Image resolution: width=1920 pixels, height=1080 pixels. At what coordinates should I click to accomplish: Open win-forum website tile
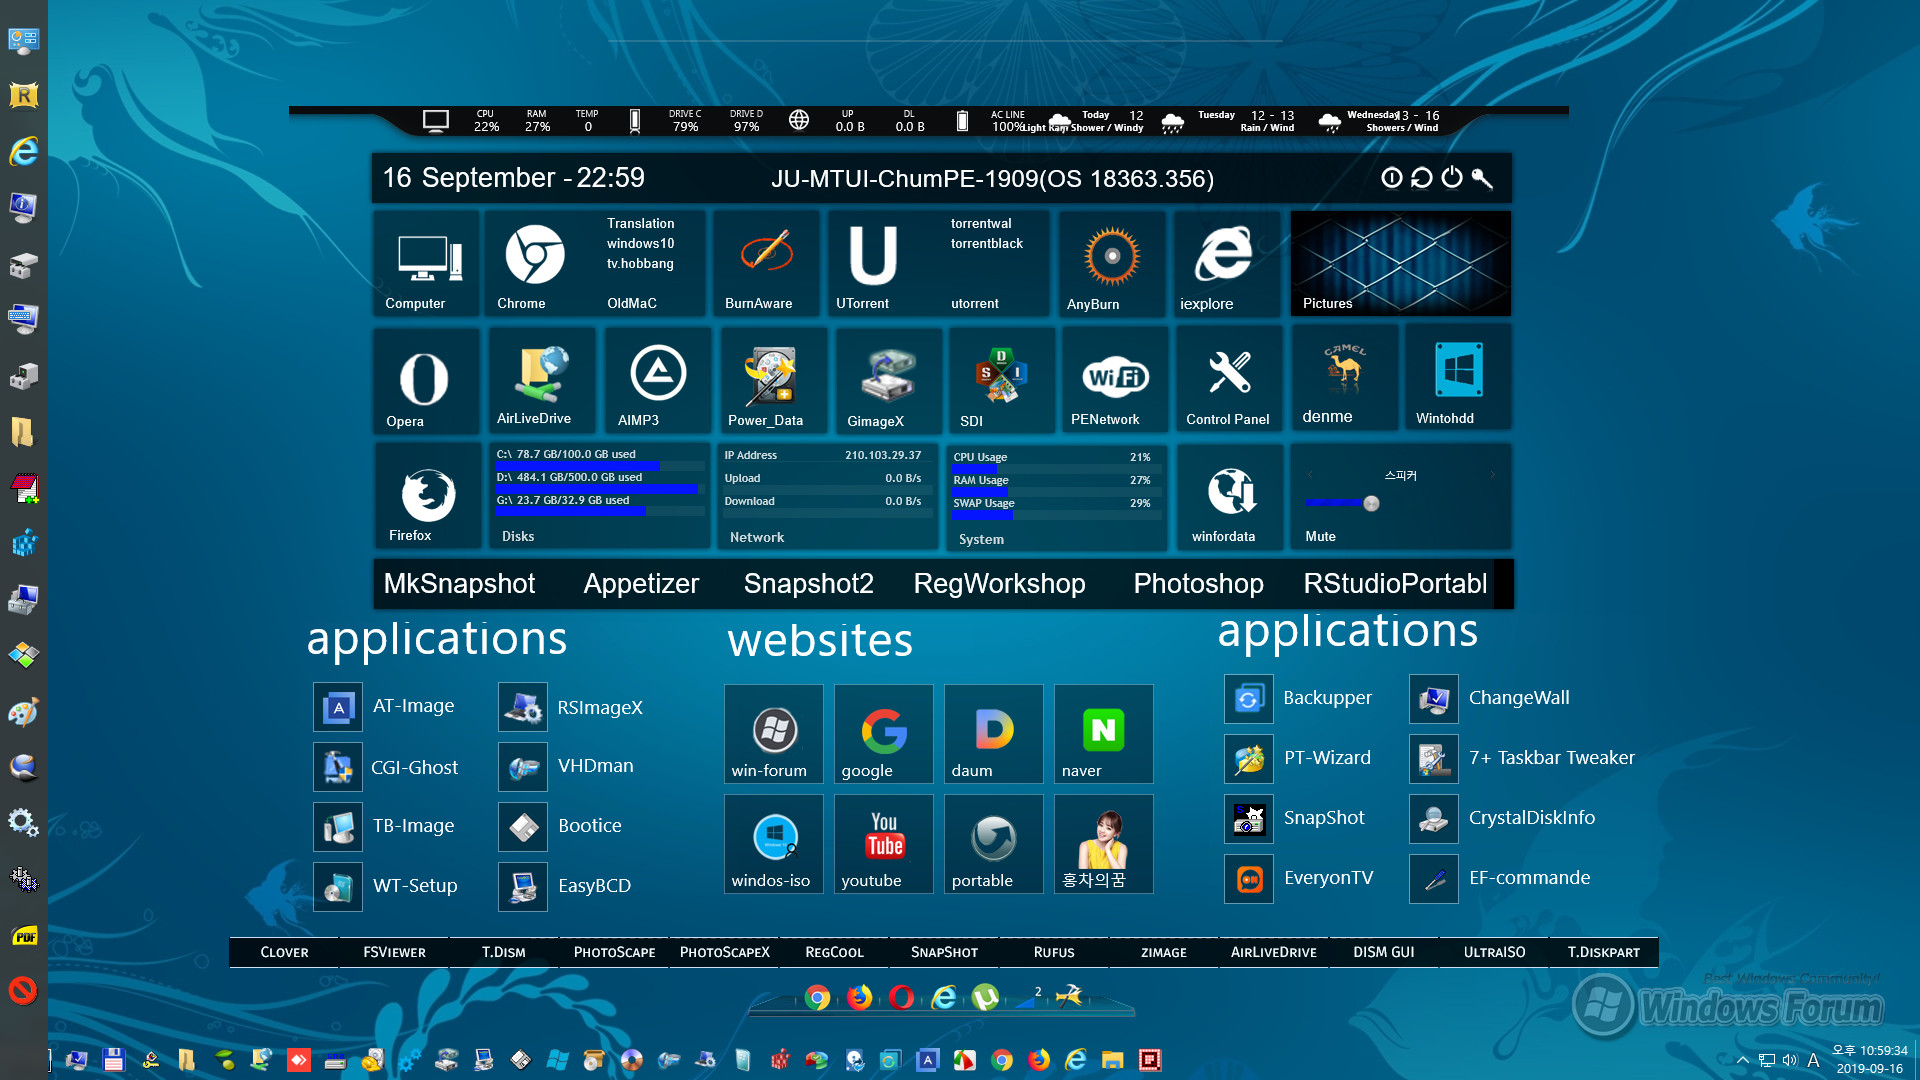(x=773, y=734)
